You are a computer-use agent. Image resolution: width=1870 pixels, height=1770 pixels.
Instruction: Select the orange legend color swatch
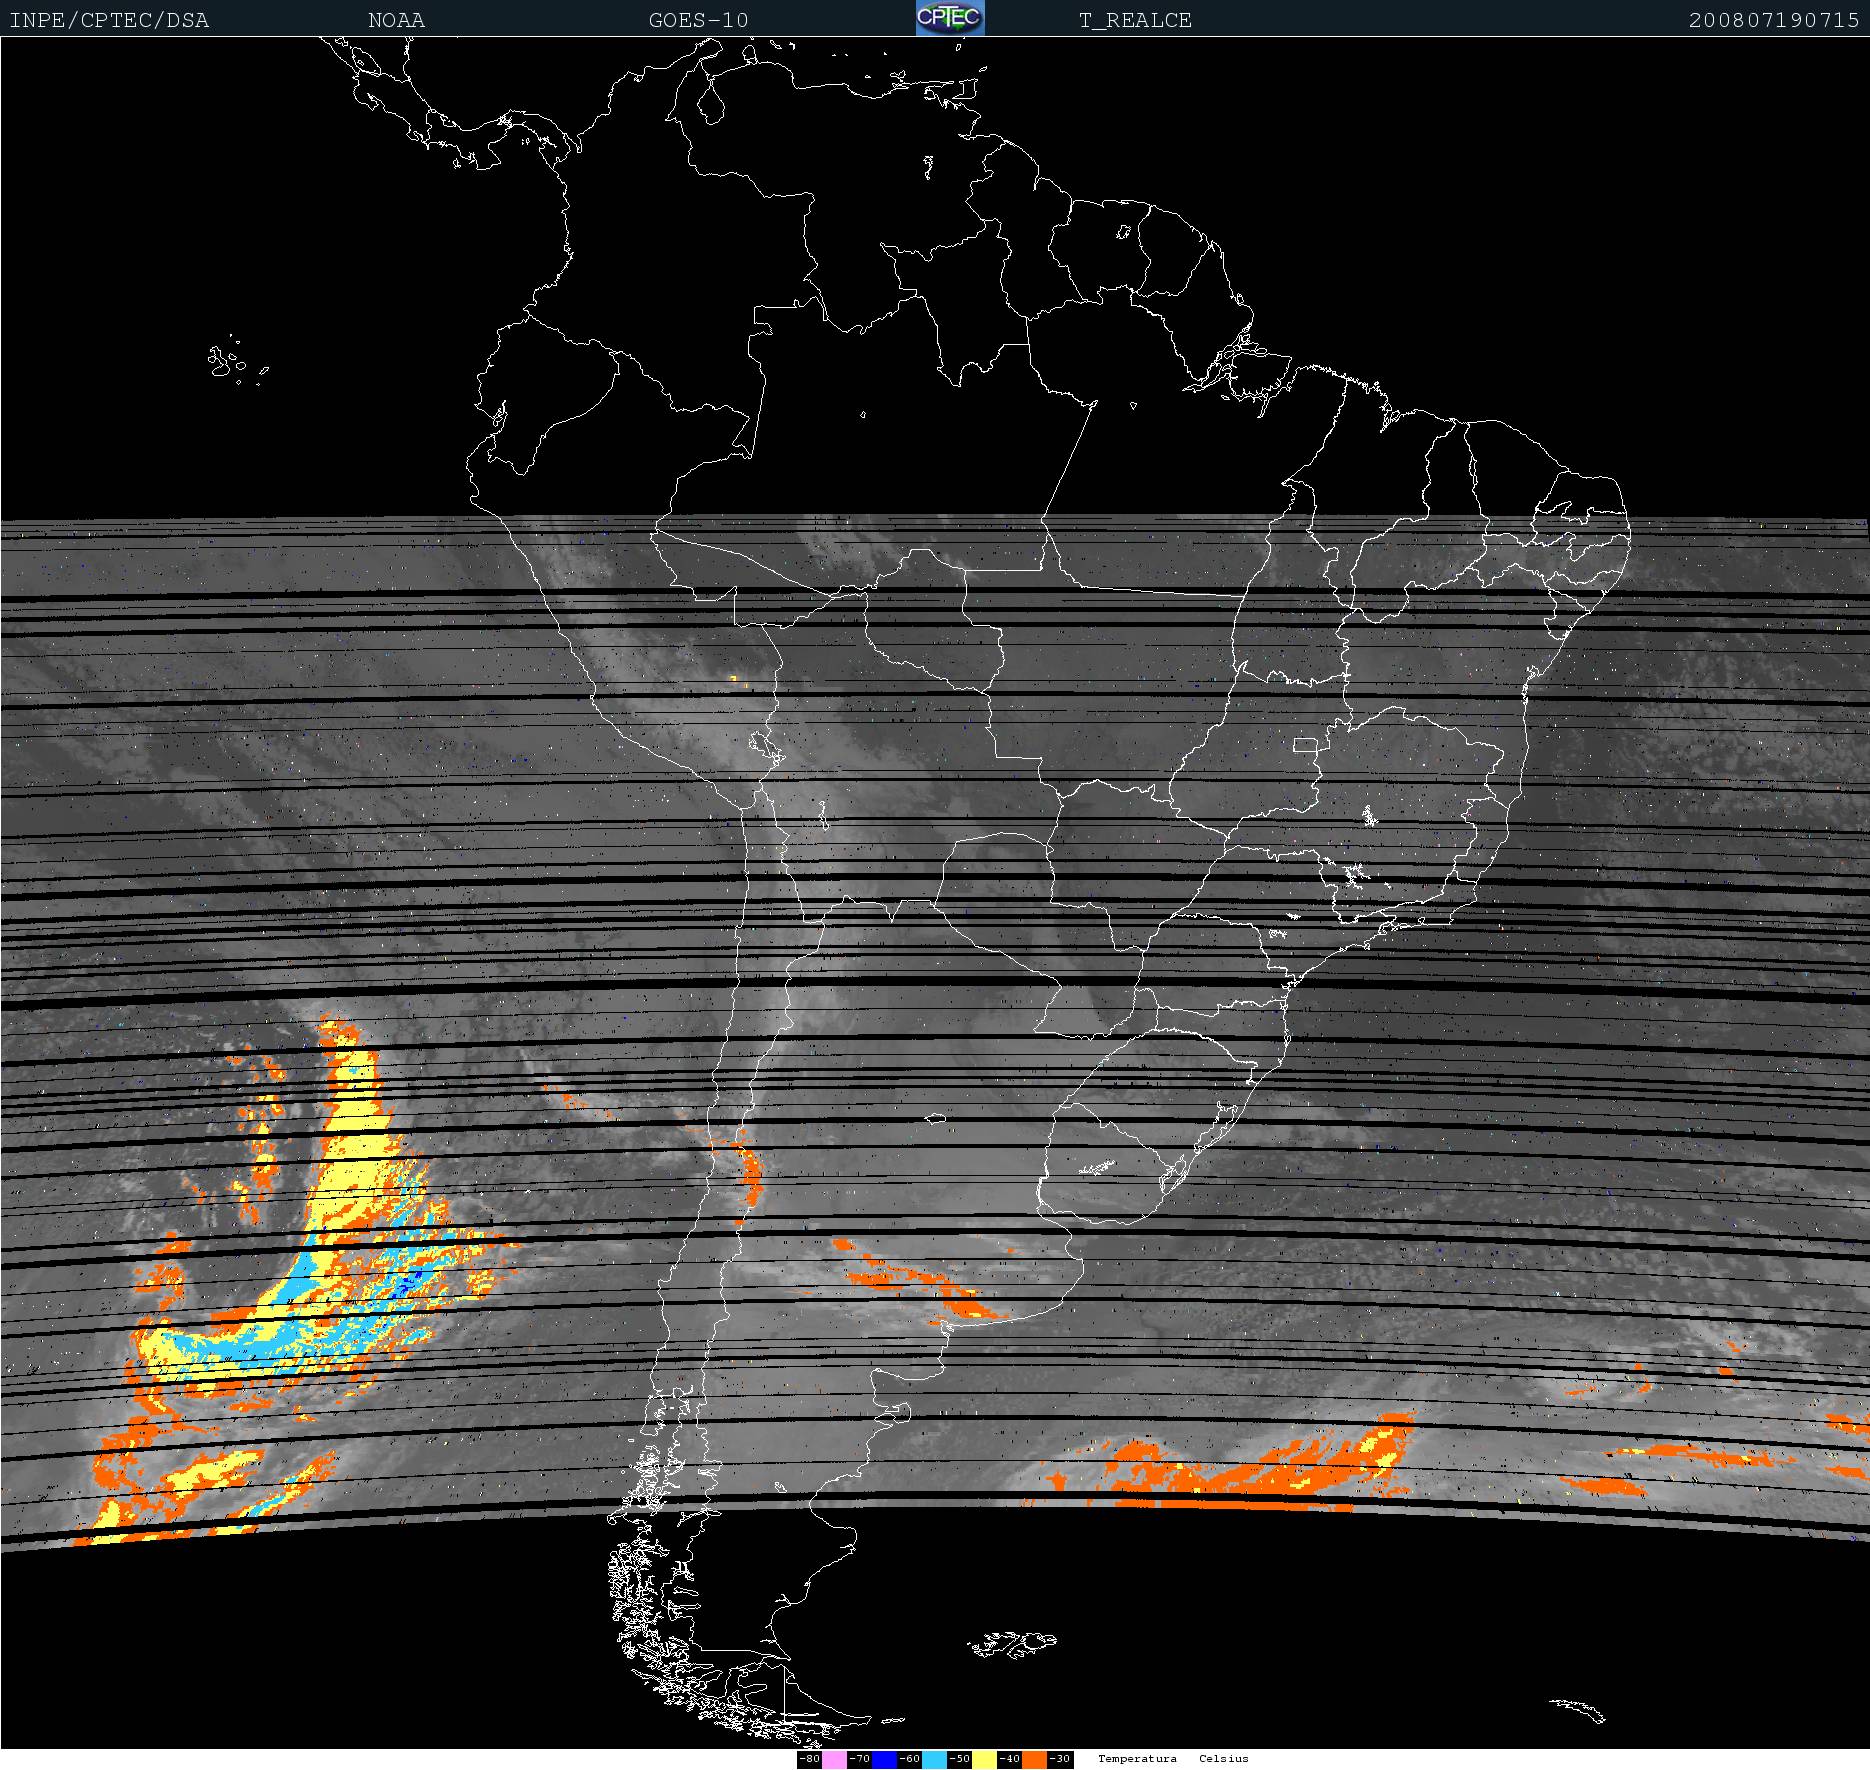coord(1034,1759)
